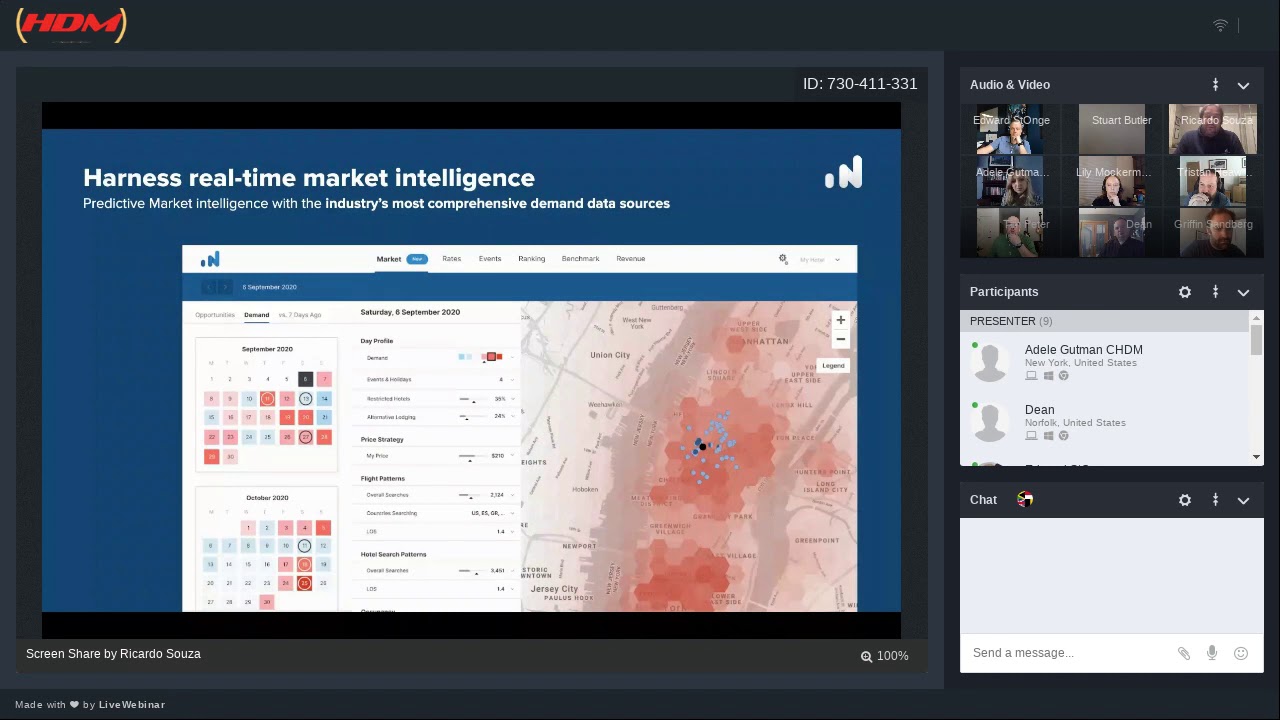1280x720 pixels.
Task: Open the Benchmark tab in shared dashboard
Action: coord(580,259)
